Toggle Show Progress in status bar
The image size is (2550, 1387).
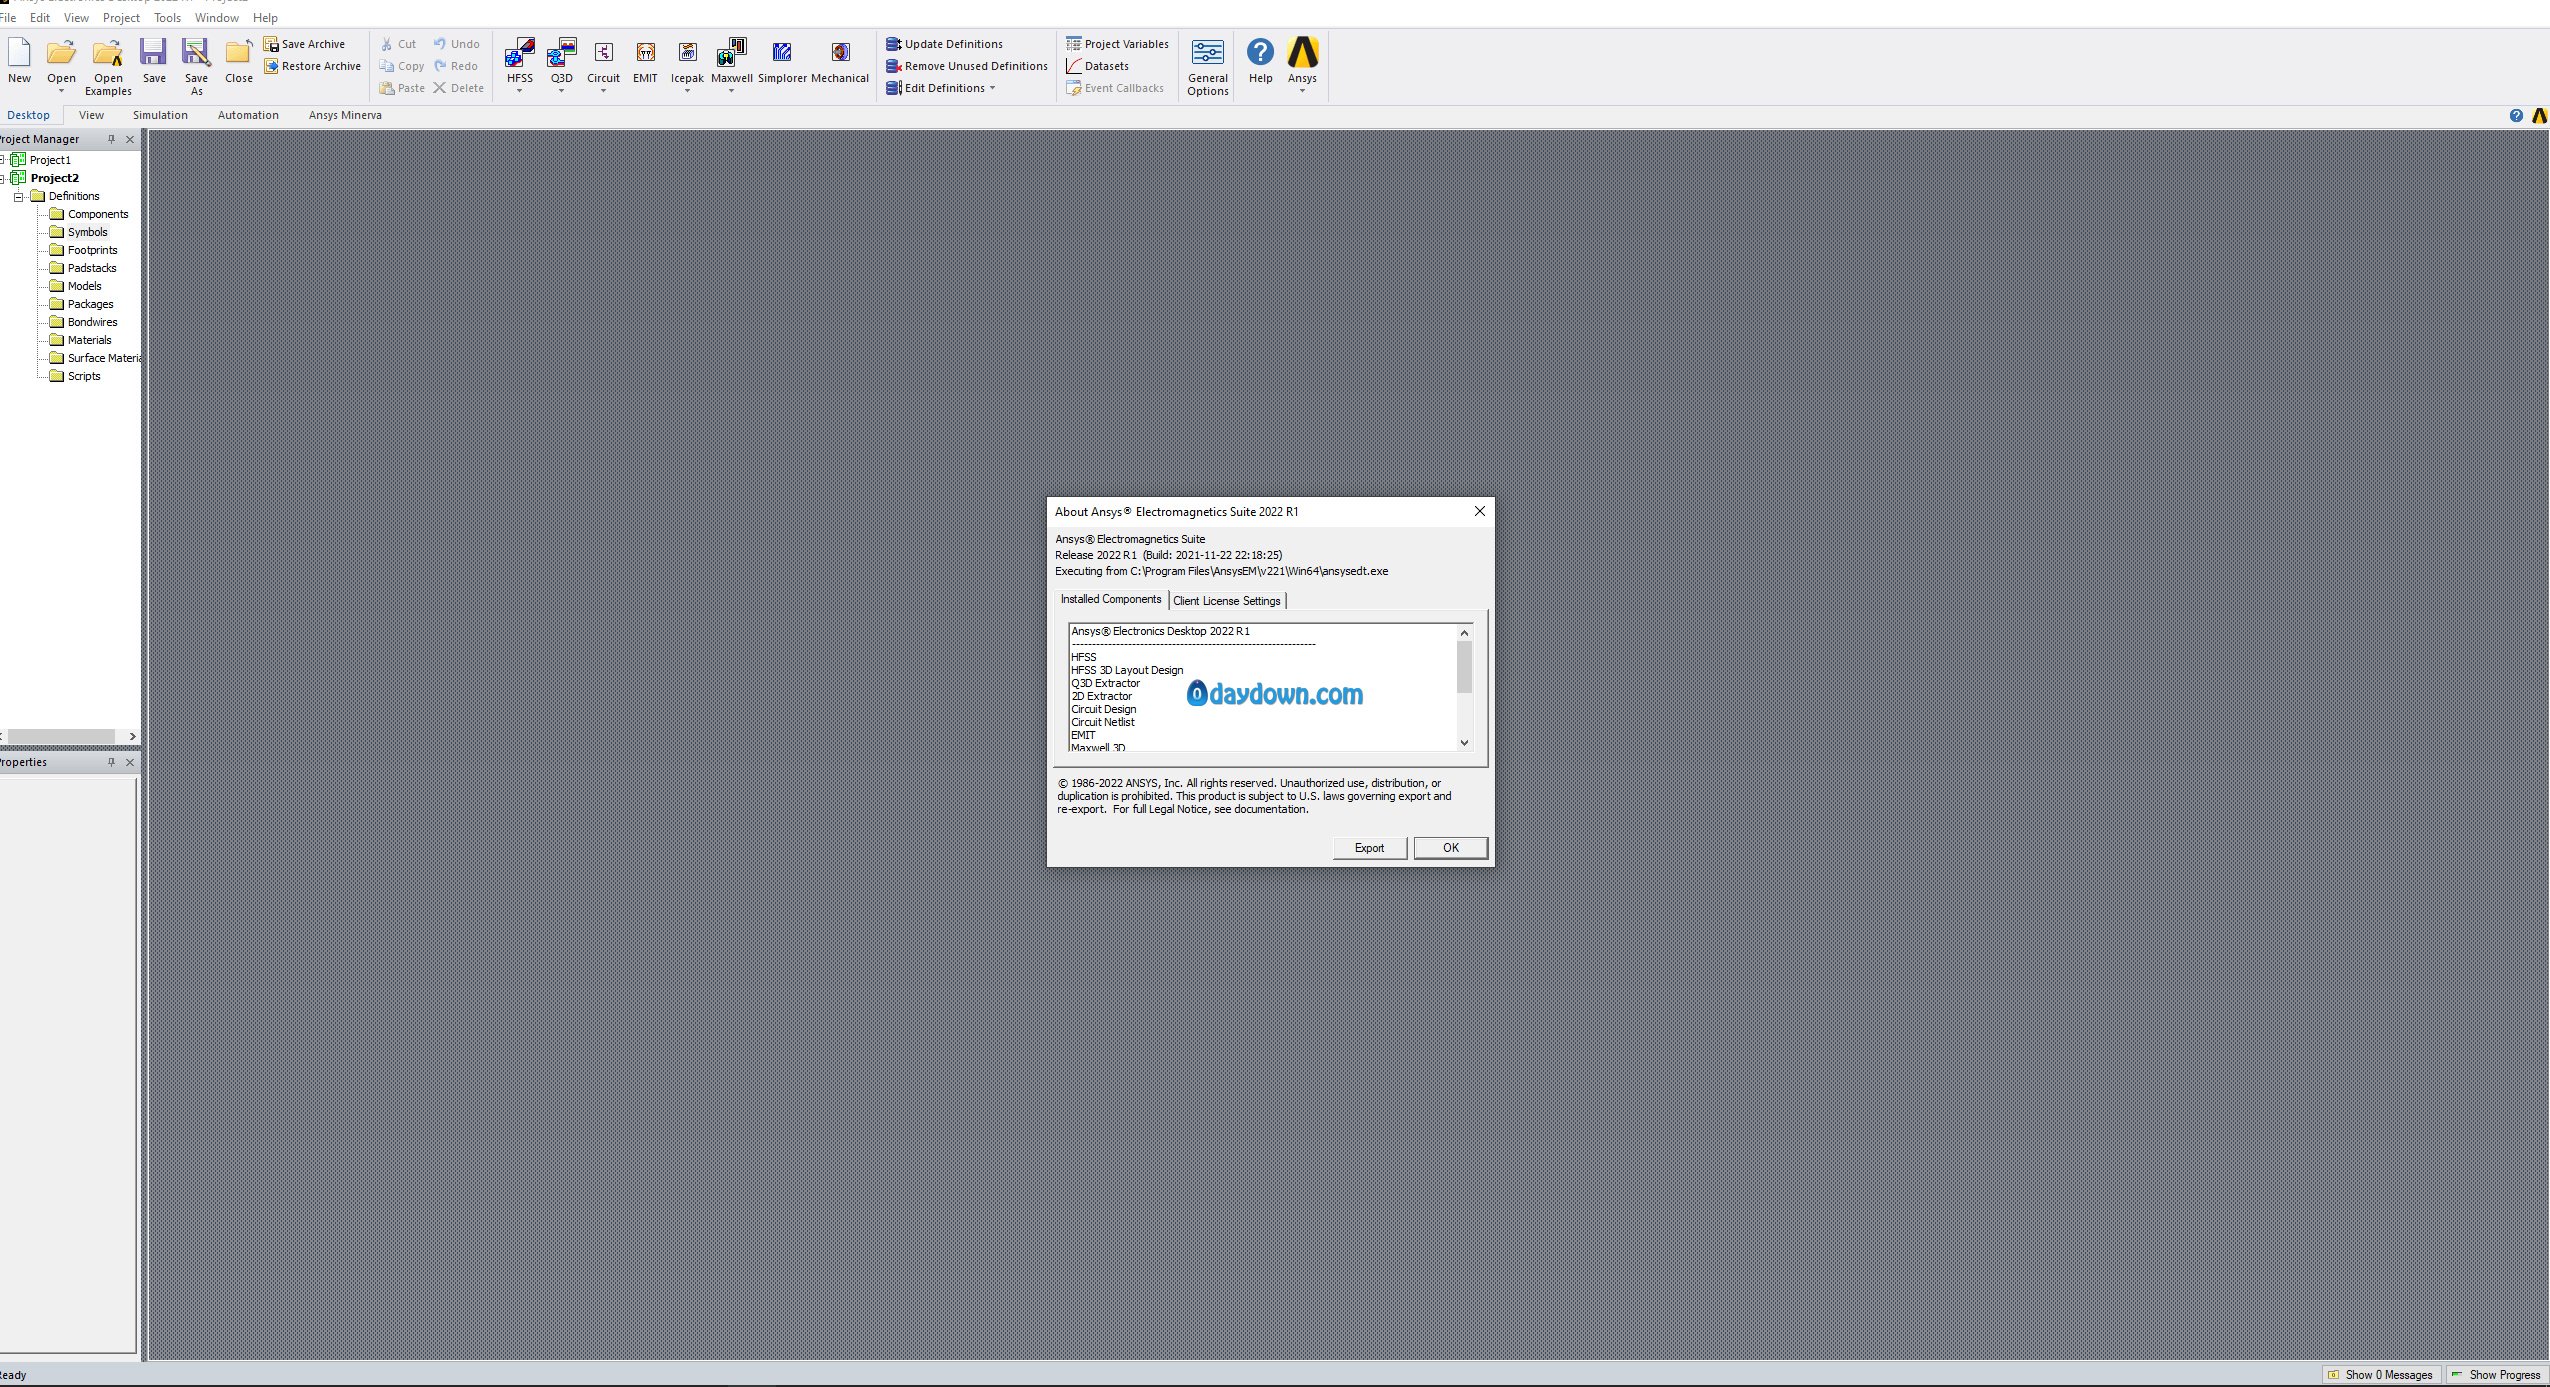click(x=2495, y=1375)
